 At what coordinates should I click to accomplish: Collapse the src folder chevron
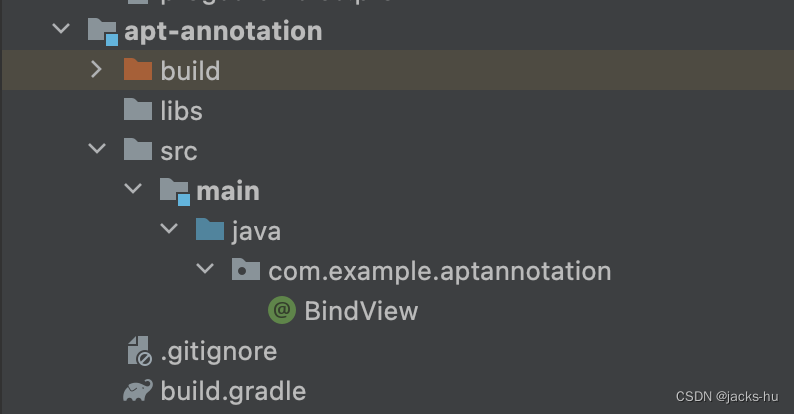click(x=97, y=148)
